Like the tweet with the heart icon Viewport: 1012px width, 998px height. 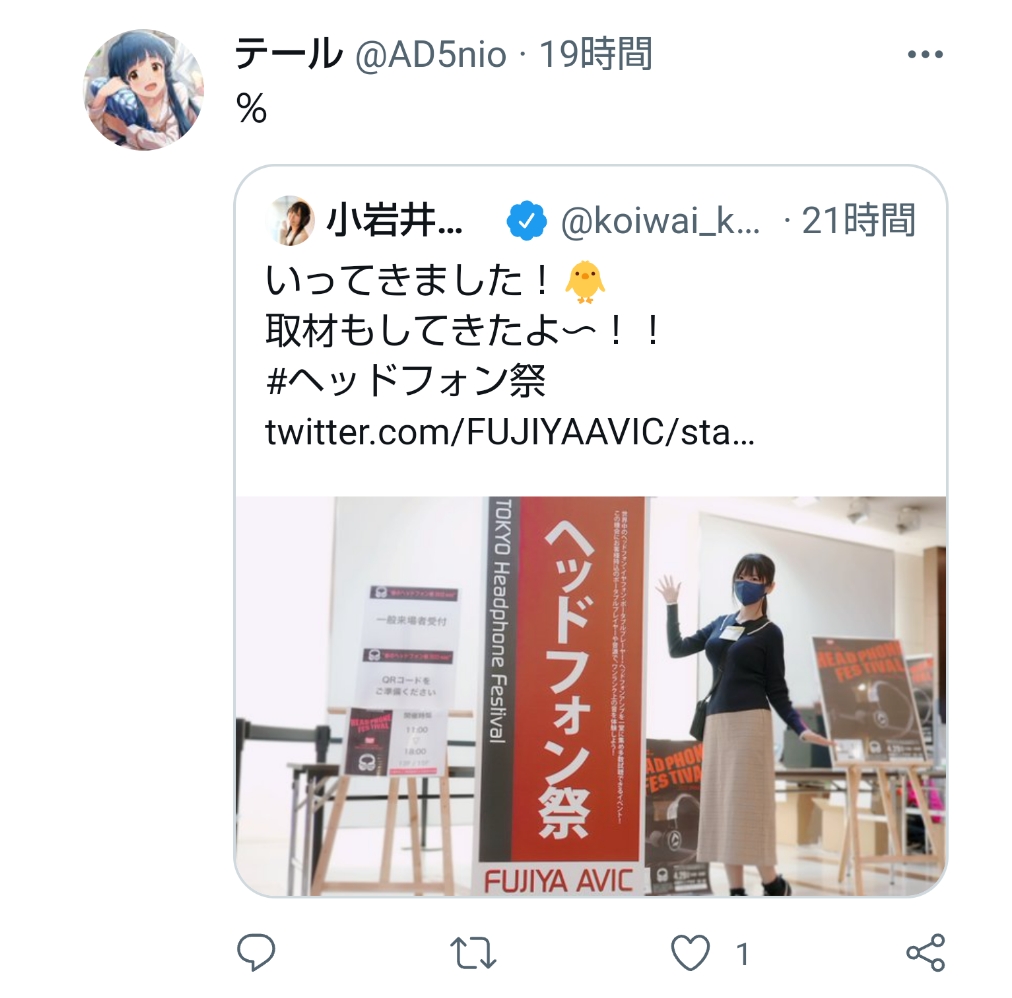point(690,953)
